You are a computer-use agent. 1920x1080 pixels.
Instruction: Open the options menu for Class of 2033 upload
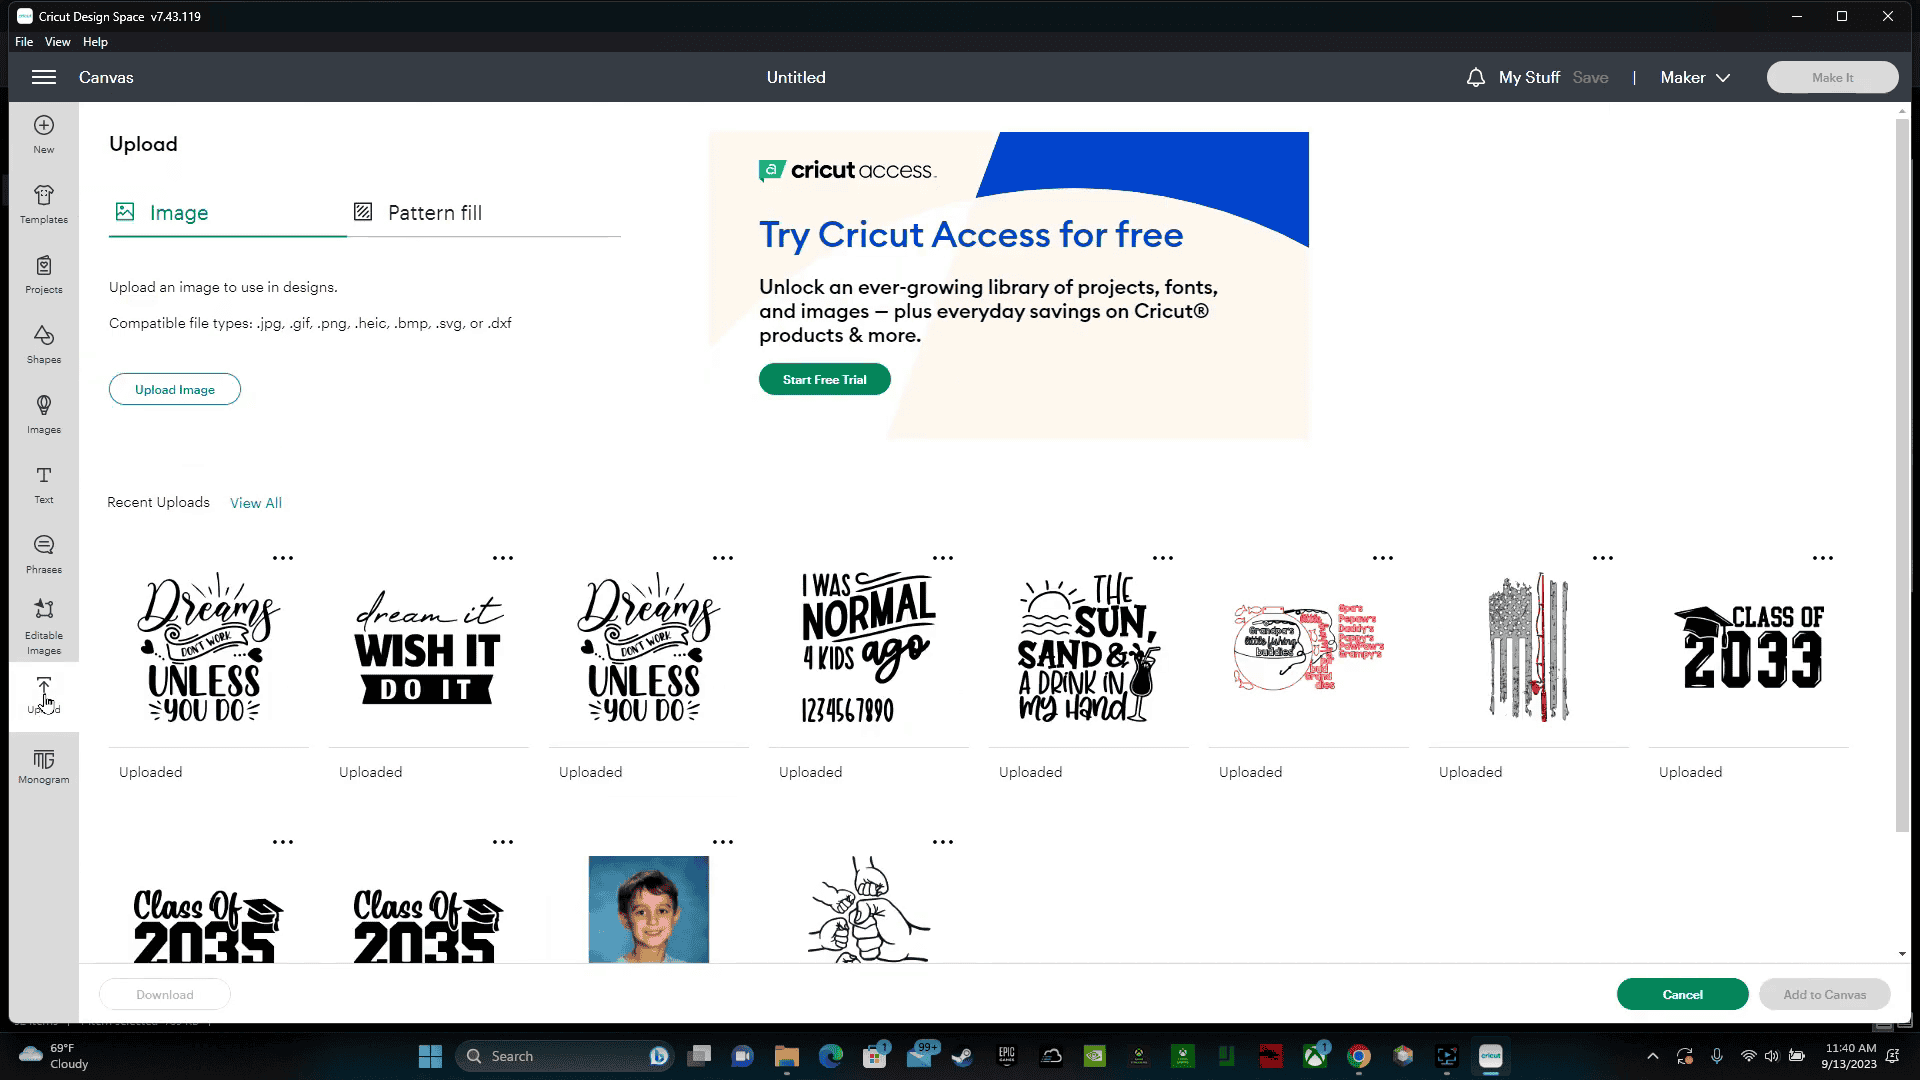pyautogui.click(x=1823, y=558)
